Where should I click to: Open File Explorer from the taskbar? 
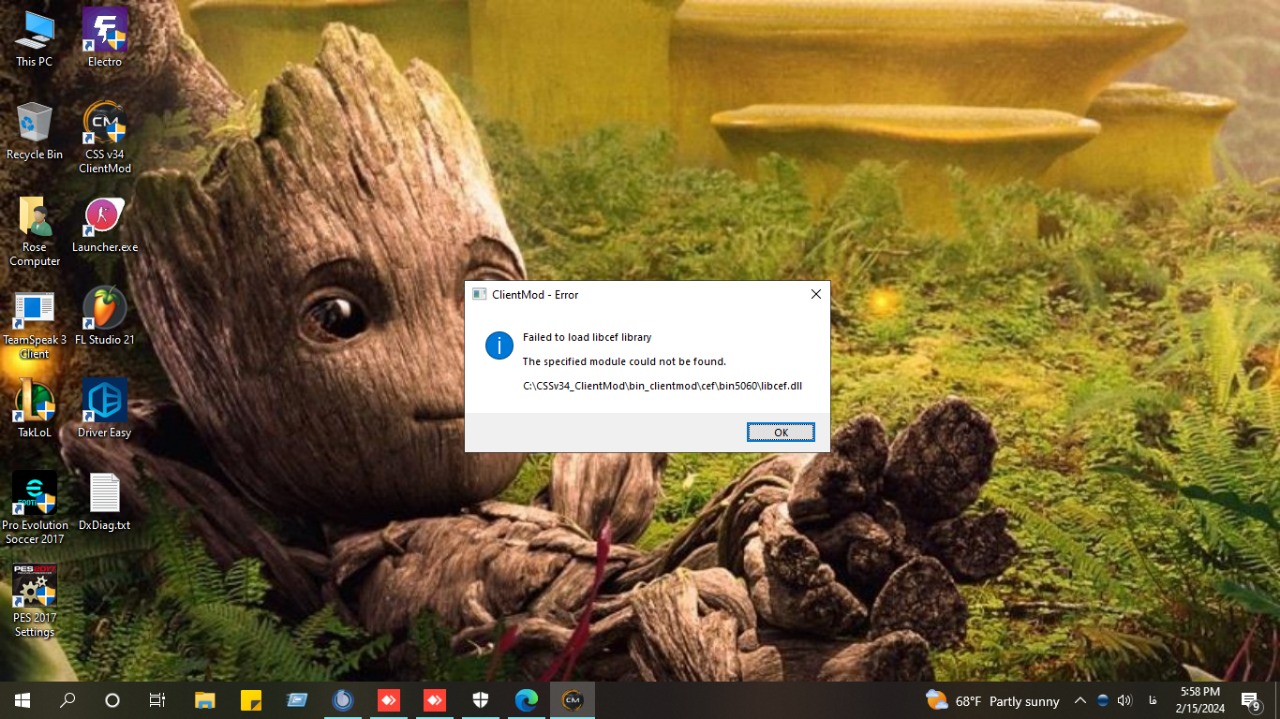pos(205,700)
